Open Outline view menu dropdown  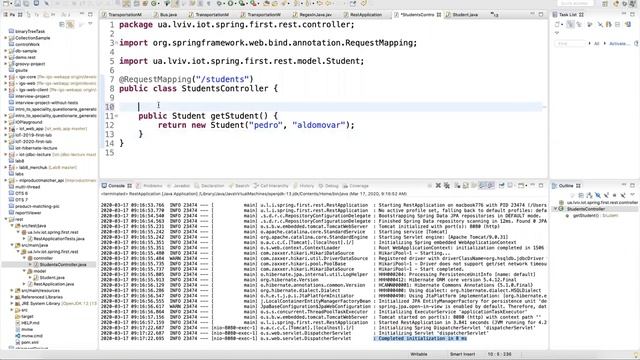click(x=633, y=195)
